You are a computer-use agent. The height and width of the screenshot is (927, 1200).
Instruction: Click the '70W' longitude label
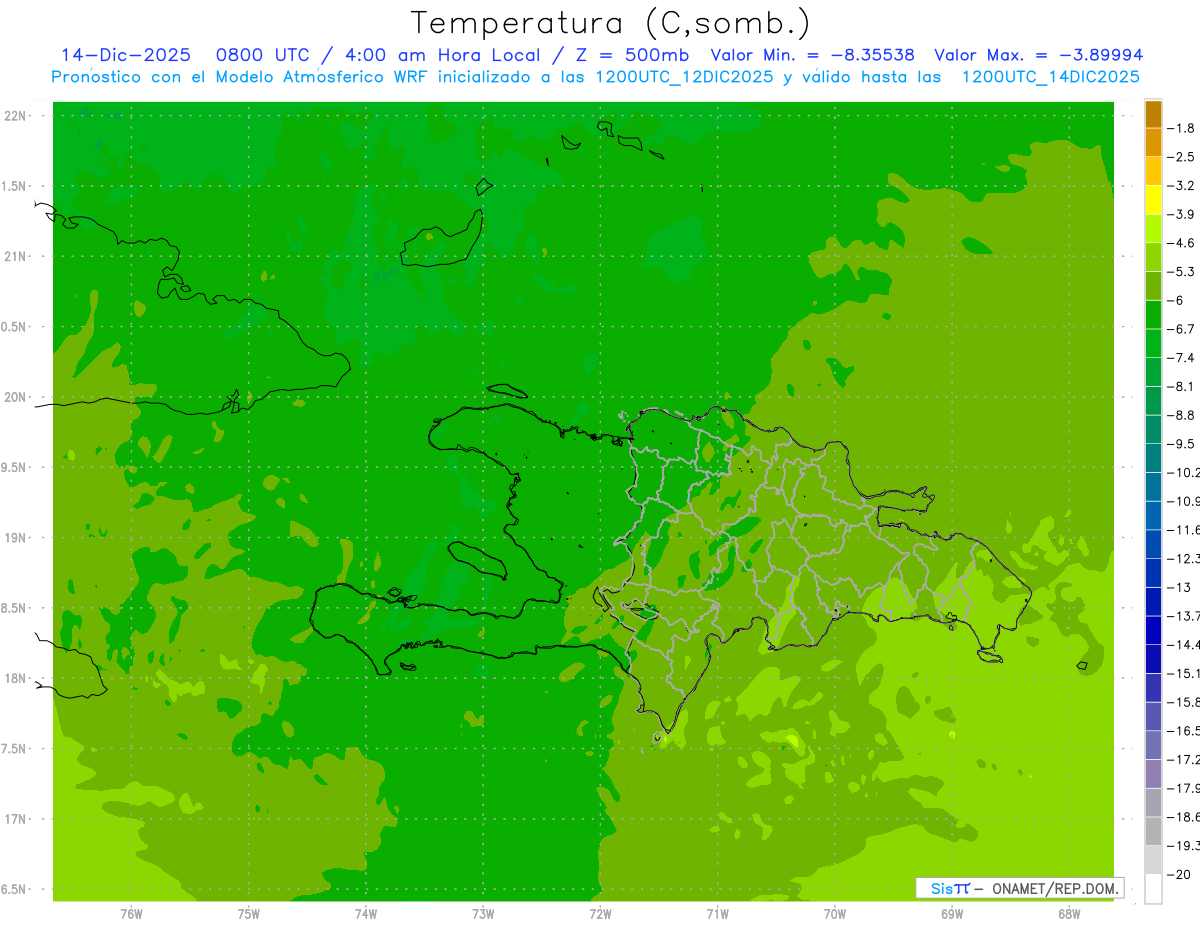point(835,913)
